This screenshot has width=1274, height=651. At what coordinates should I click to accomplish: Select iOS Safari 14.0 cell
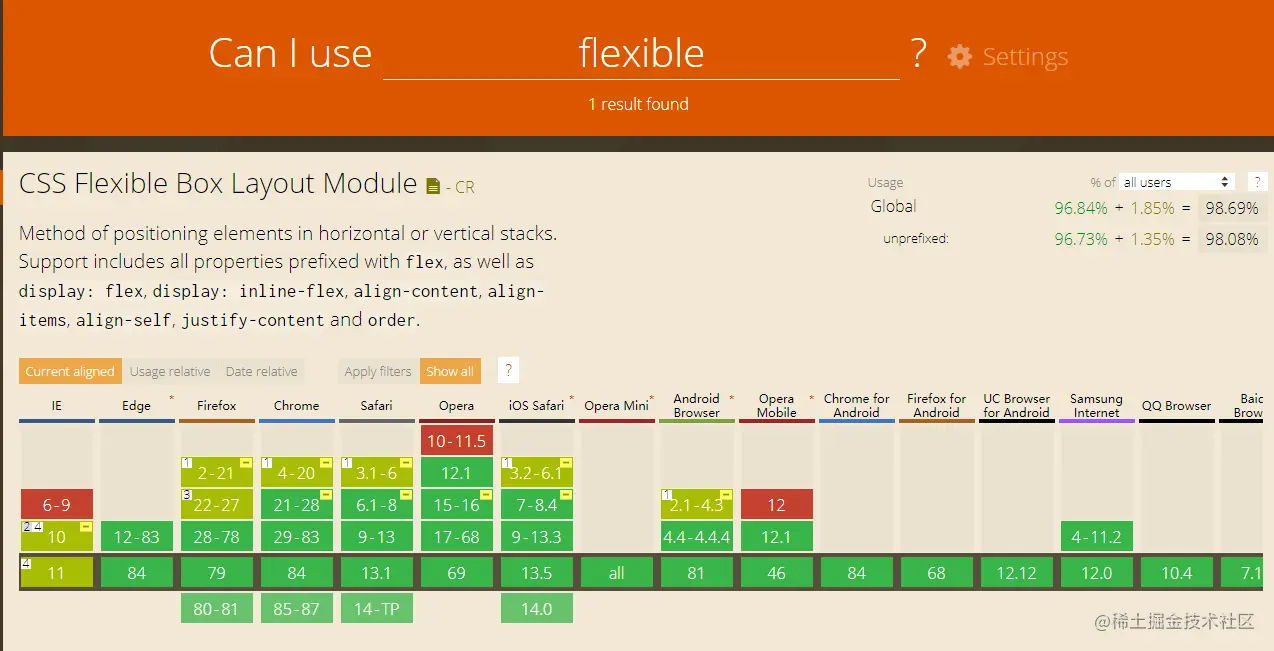tap(537, 608)
